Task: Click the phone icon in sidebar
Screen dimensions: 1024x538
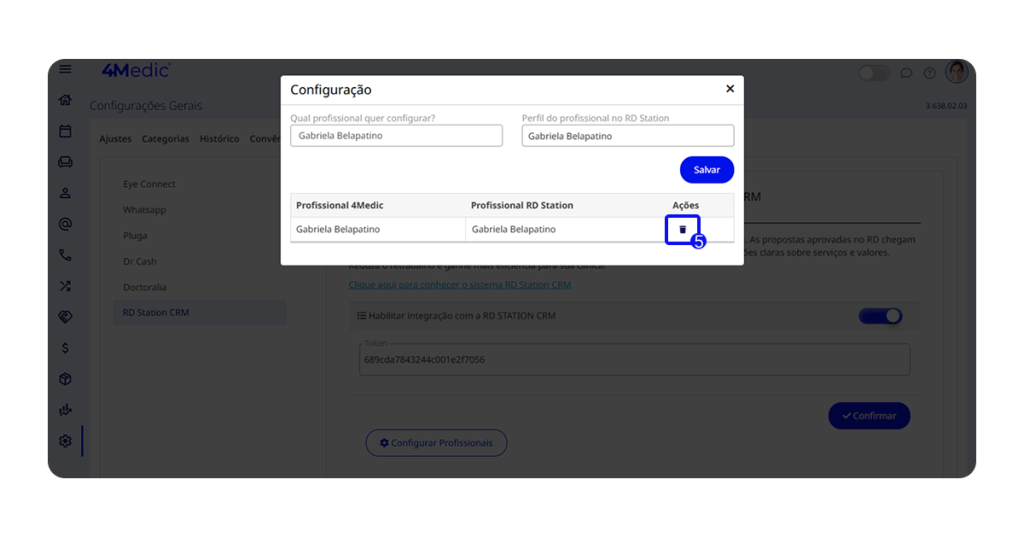Action: tap(65, 255)
